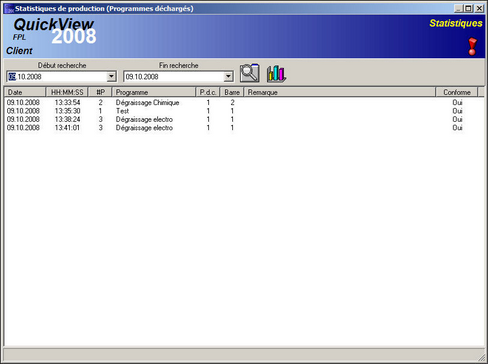488x364 pixels.
Task: Click the P.d.c. column header
Action: pos(208,92)
